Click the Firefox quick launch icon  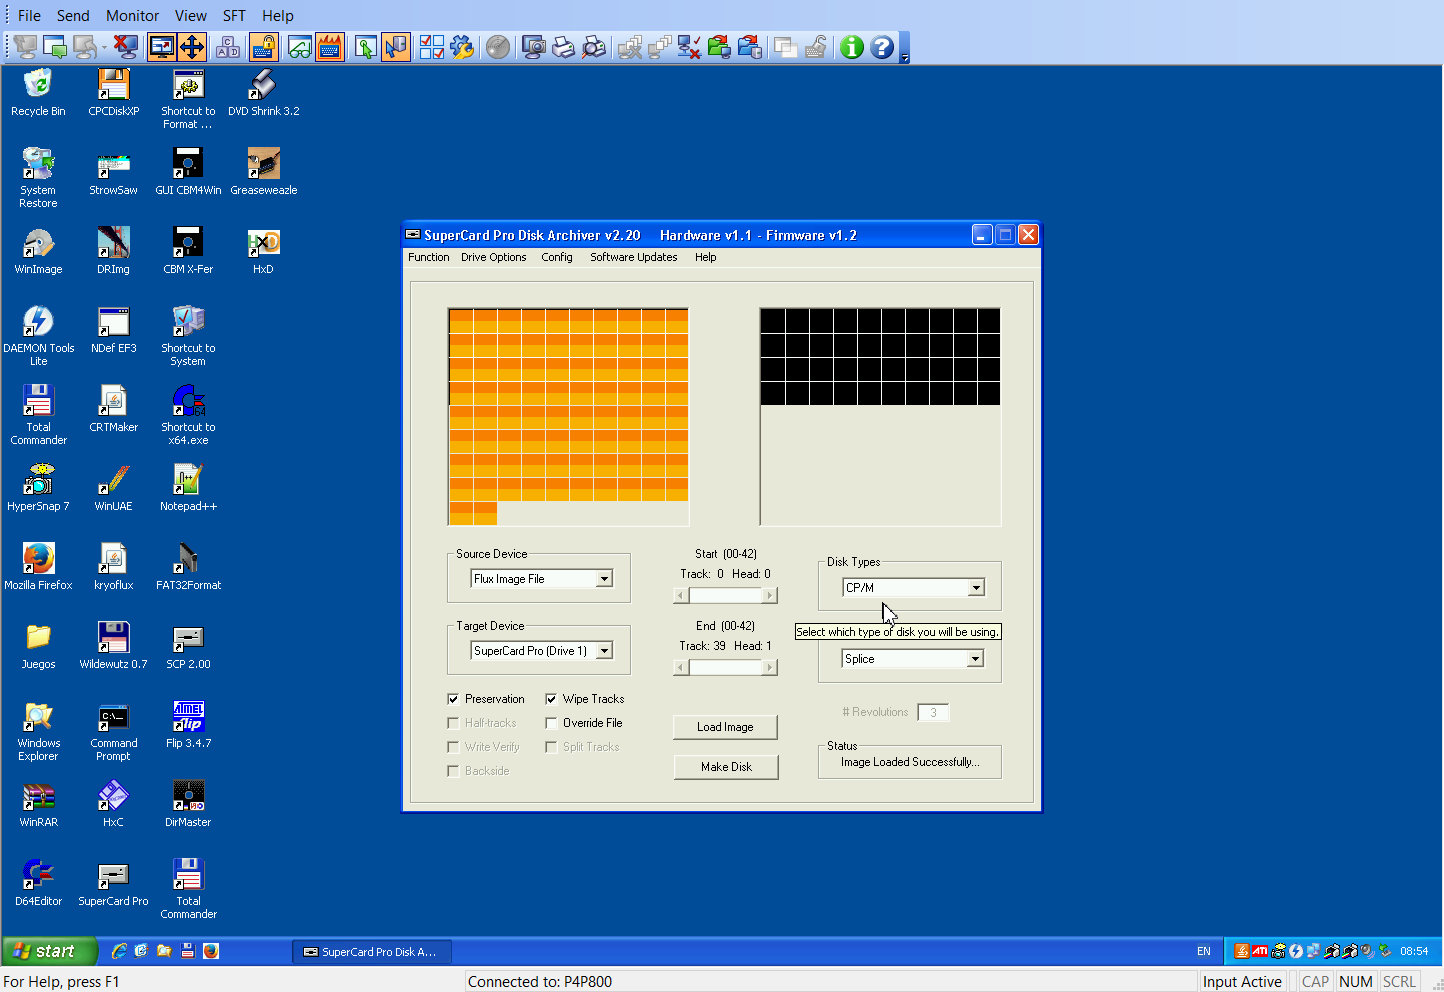[x=211, y=951]
